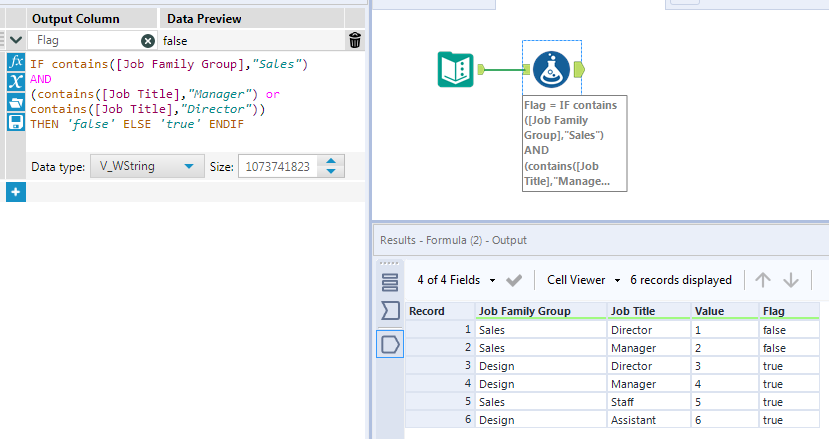Select the Director cell in record 1

[649, 330]
